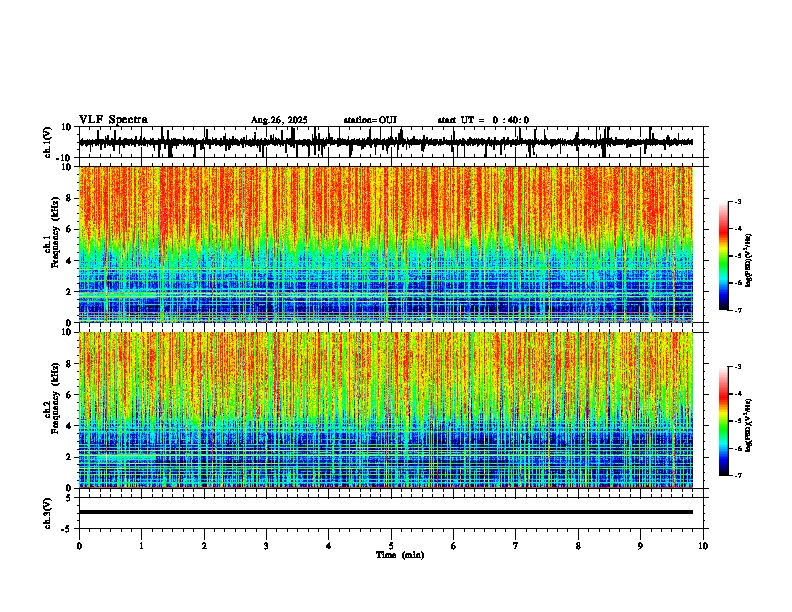Screen dimensions: 792x612
Task: Click the "8" kHz tick of ch.2 spectrogram
Action: (70, 364)
